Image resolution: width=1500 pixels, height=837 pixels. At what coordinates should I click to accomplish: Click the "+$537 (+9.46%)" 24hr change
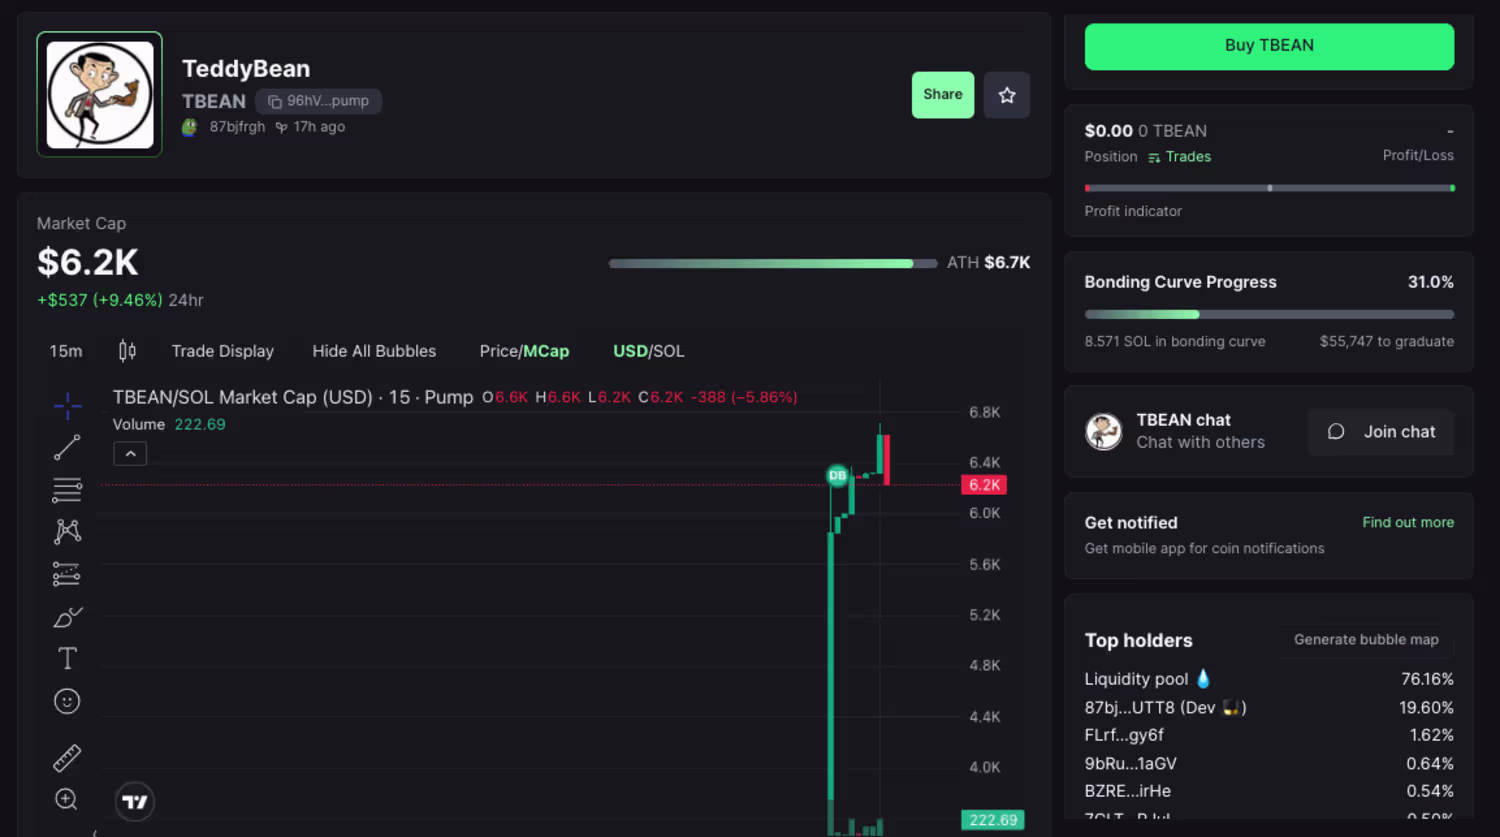pos(100,300)
